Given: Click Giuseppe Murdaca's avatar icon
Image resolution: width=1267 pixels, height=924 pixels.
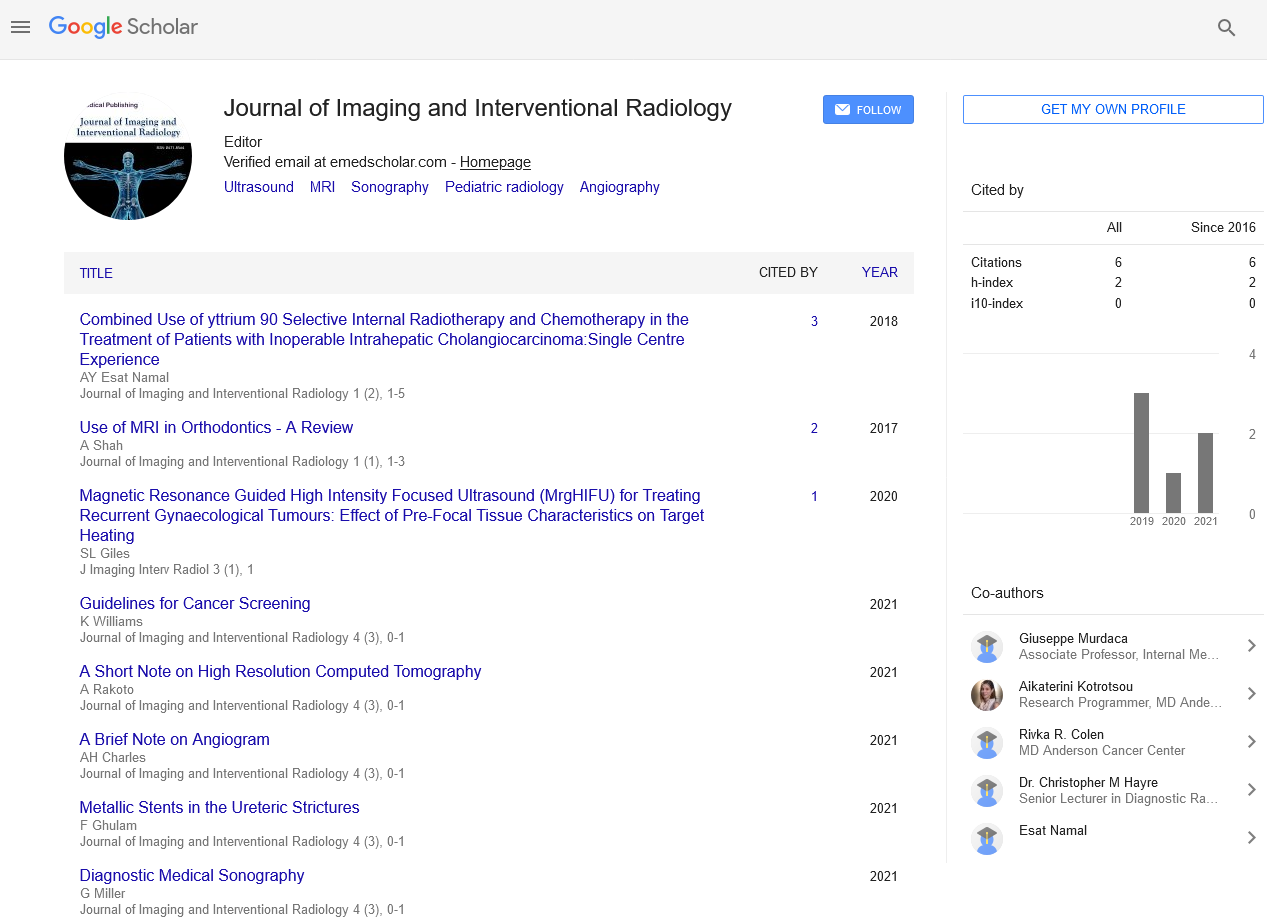Looking at the screenshot, I should click(987, 647).
